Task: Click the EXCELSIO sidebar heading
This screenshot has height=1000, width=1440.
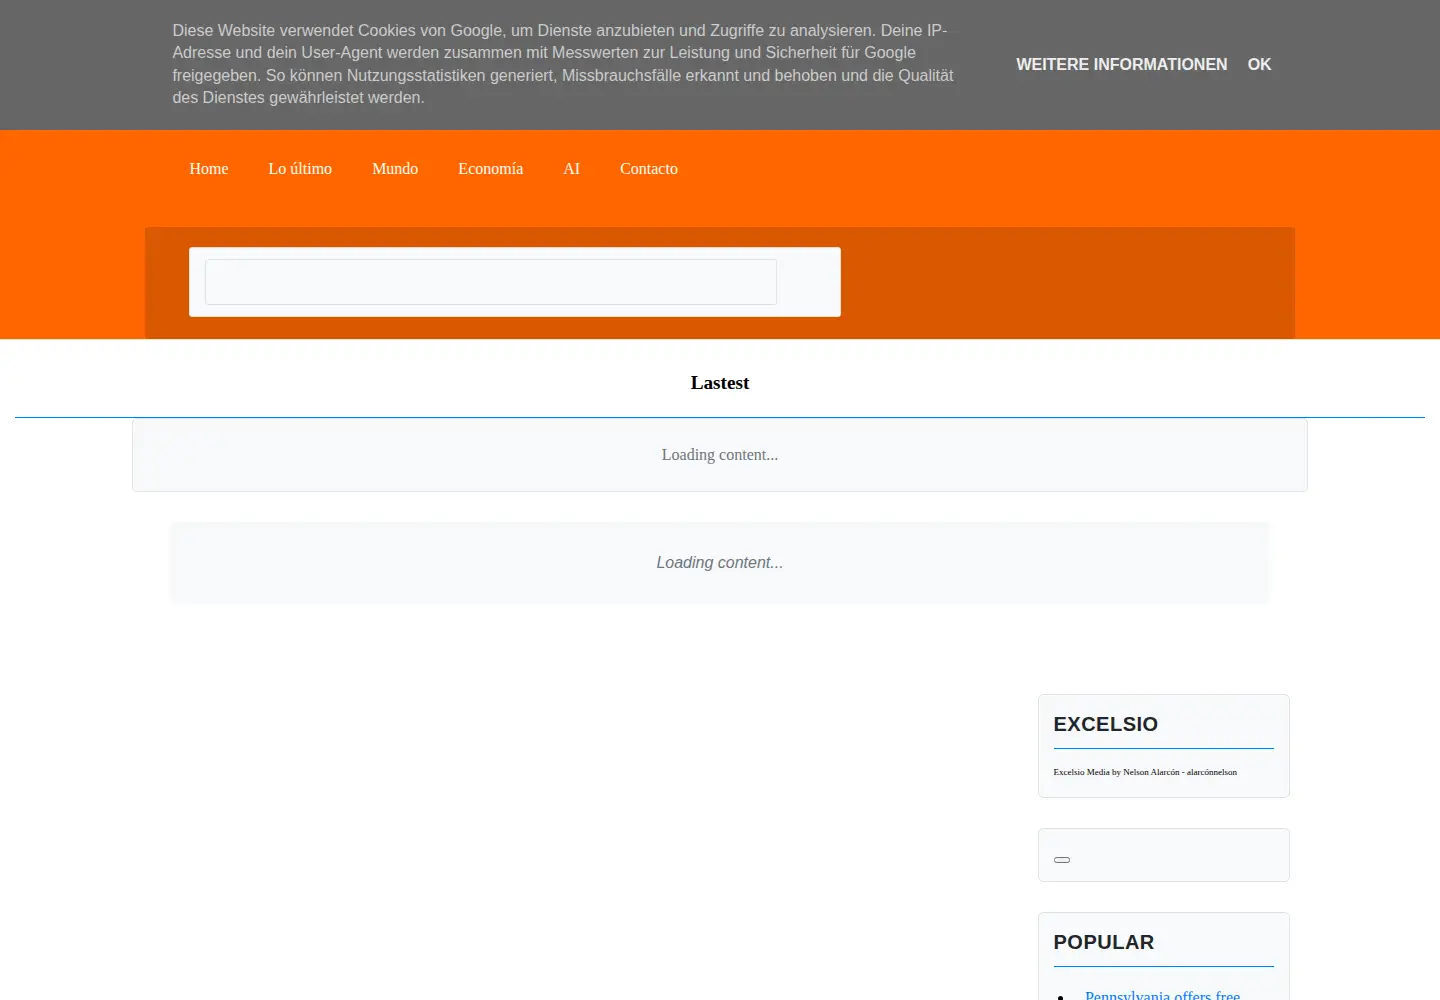Action: coord(1105,724)
